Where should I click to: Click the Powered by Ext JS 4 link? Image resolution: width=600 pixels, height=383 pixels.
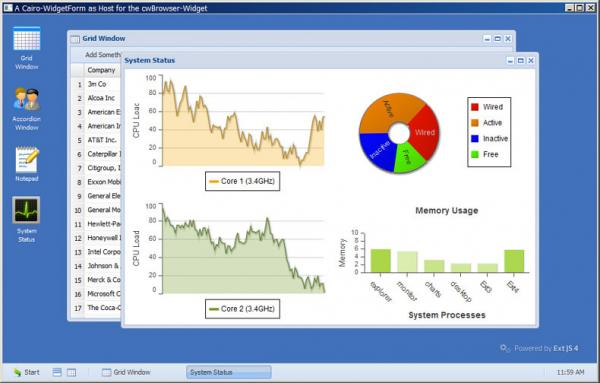pyautogui.click(x=539, y=348)
